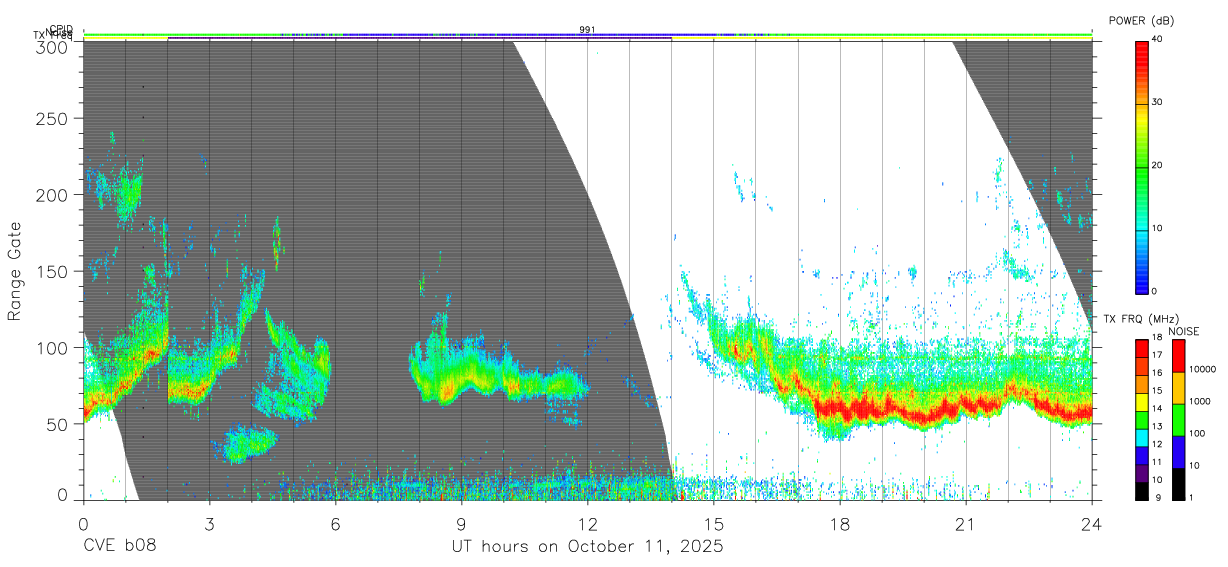Click the 17 label on TX FRQ legend
1228x567 pixels.
pyautogui.click(x=1155, y=355)
